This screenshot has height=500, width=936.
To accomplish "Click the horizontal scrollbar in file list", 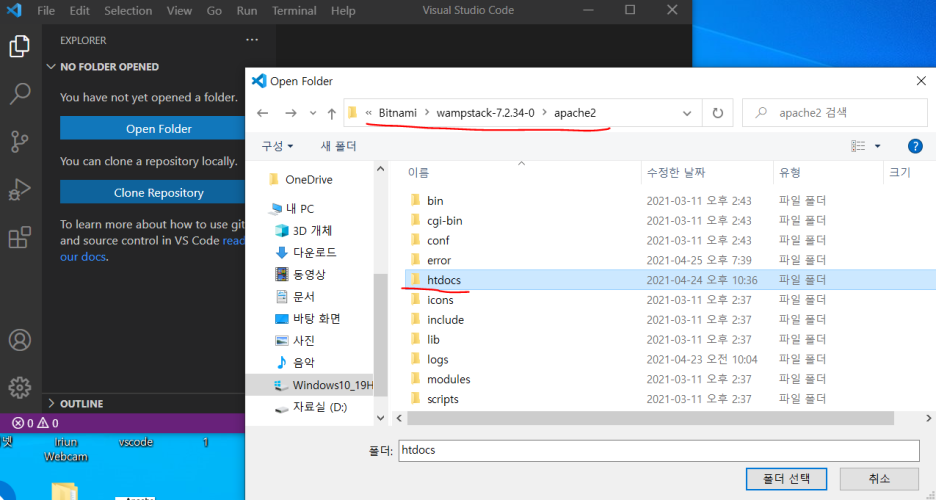I will click(651, 419).
